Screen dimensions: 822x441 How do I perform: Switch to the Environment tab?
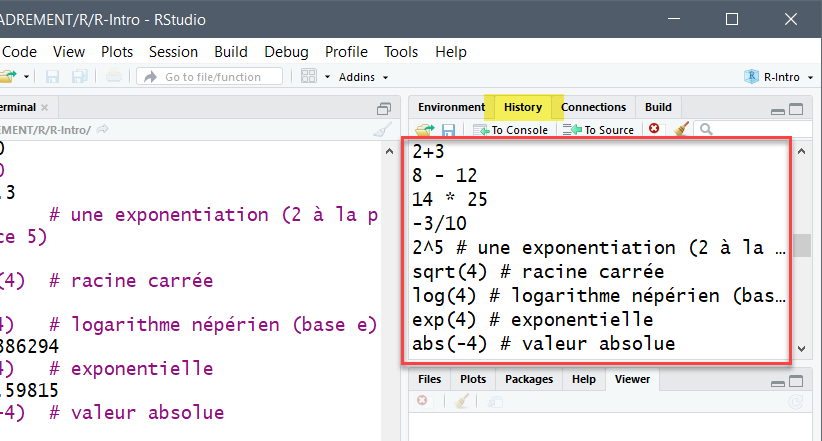[x=451, y=107]
